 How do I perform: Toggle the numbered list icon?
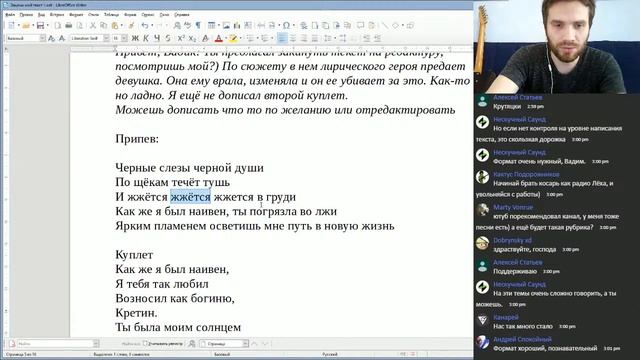tap(265, 38)
